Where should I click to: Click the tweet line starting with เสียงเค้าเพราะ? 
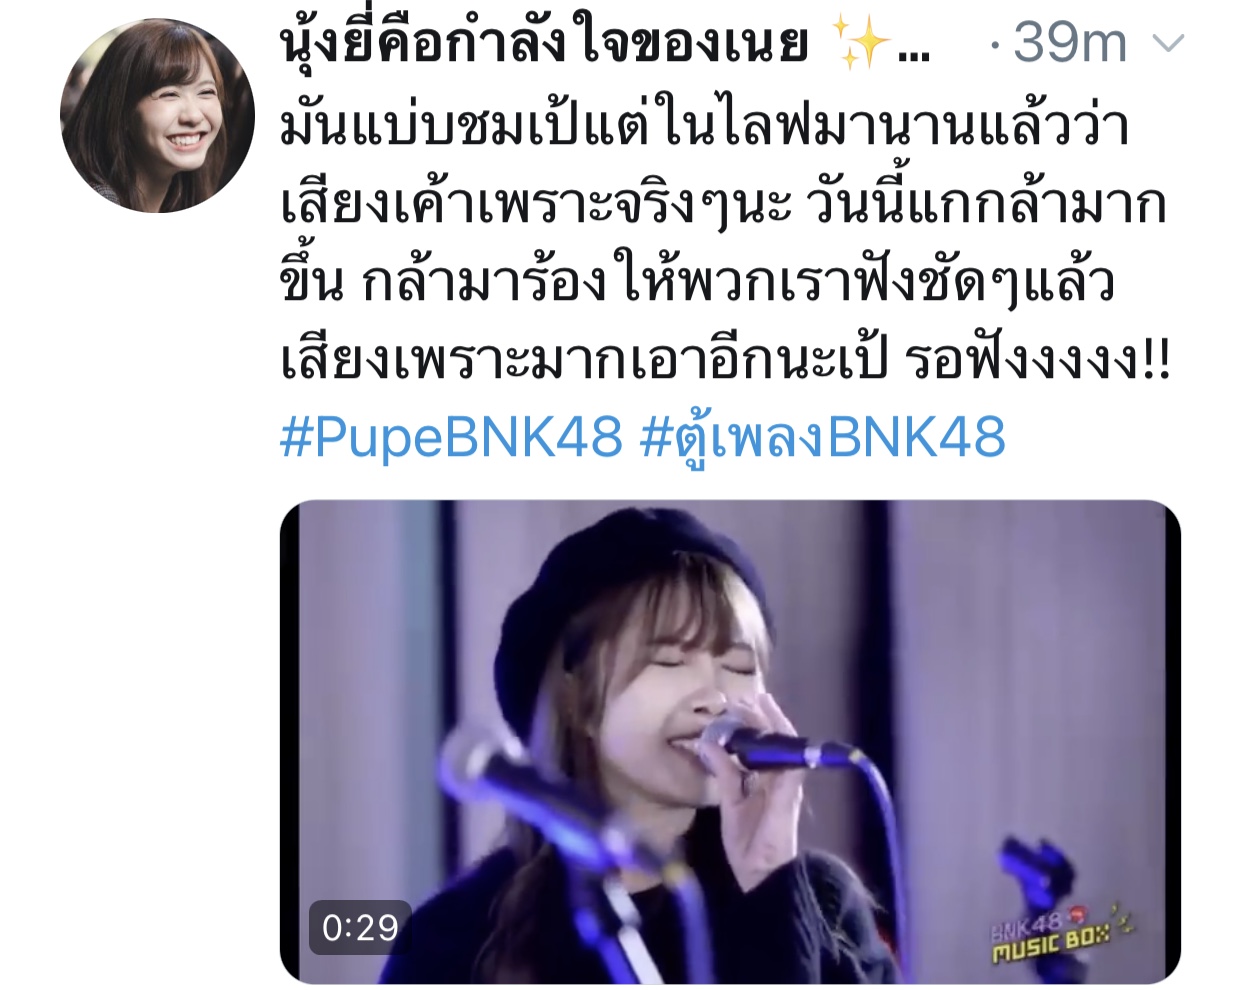tap(723, 204)
